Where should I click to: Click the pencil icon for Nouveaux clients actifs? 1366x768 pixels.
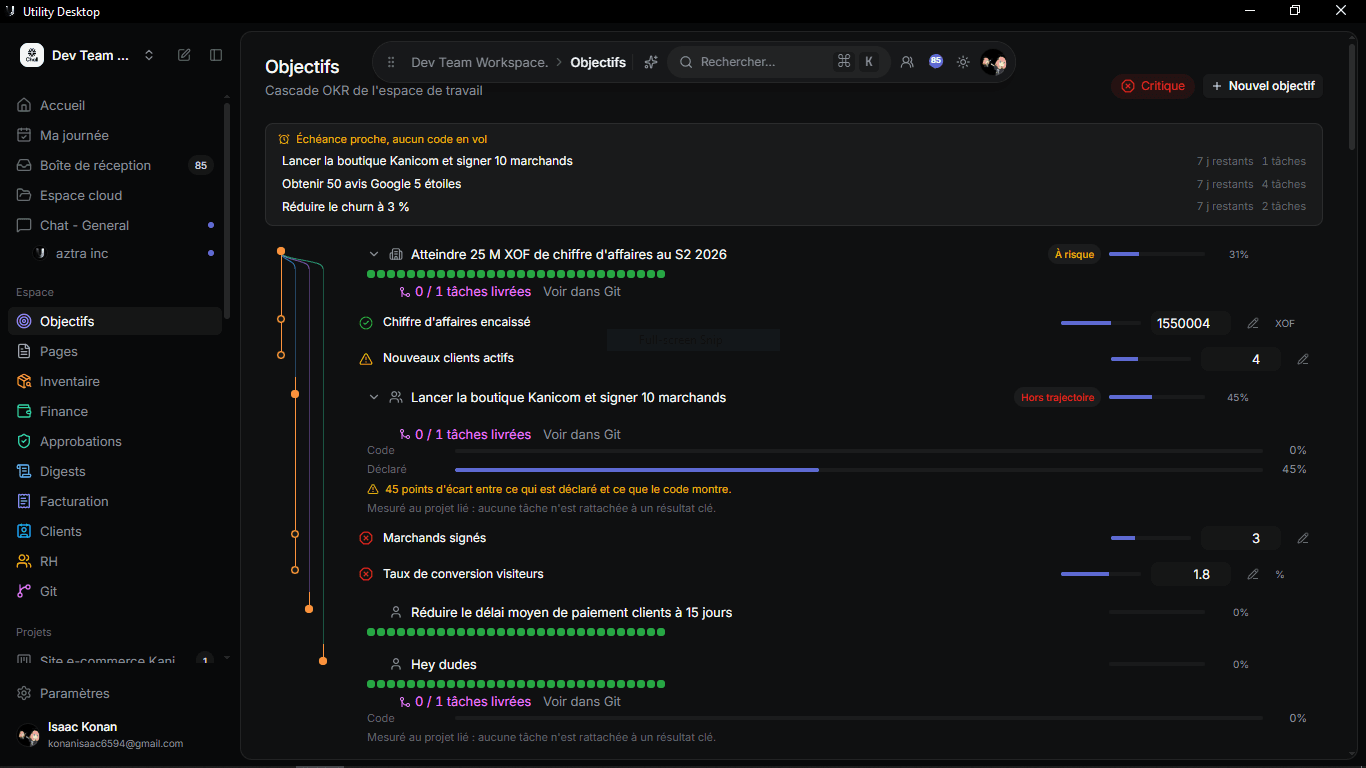[1303, 359]
